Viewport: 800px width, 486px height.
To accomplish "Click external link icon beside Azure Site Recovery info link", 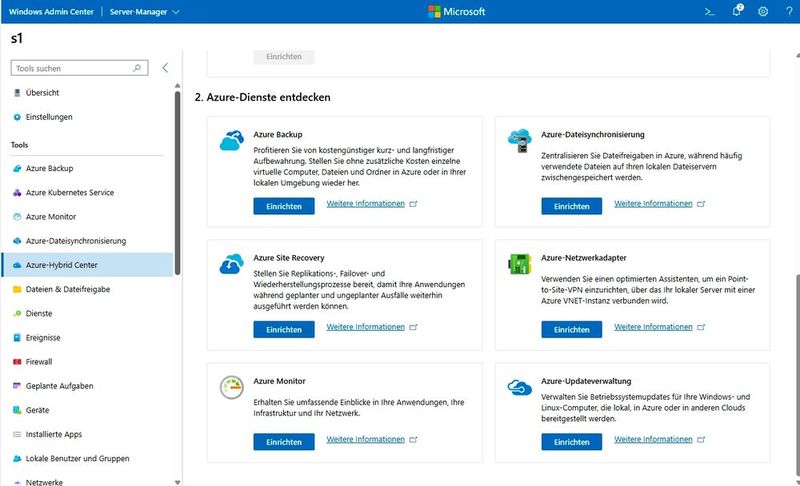I will (x=413, y=327).
